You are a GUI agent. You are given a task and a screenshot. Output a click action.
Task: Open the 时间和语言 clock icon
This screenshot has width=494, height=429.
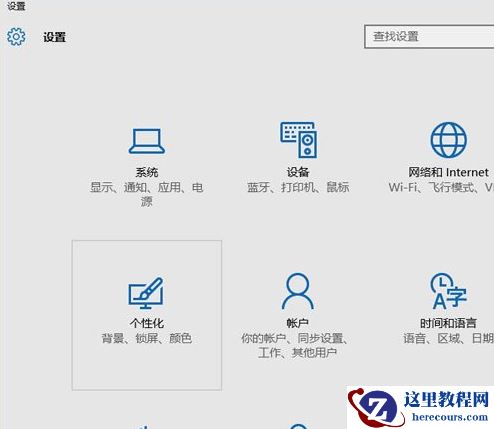click(x=448, y=291)
